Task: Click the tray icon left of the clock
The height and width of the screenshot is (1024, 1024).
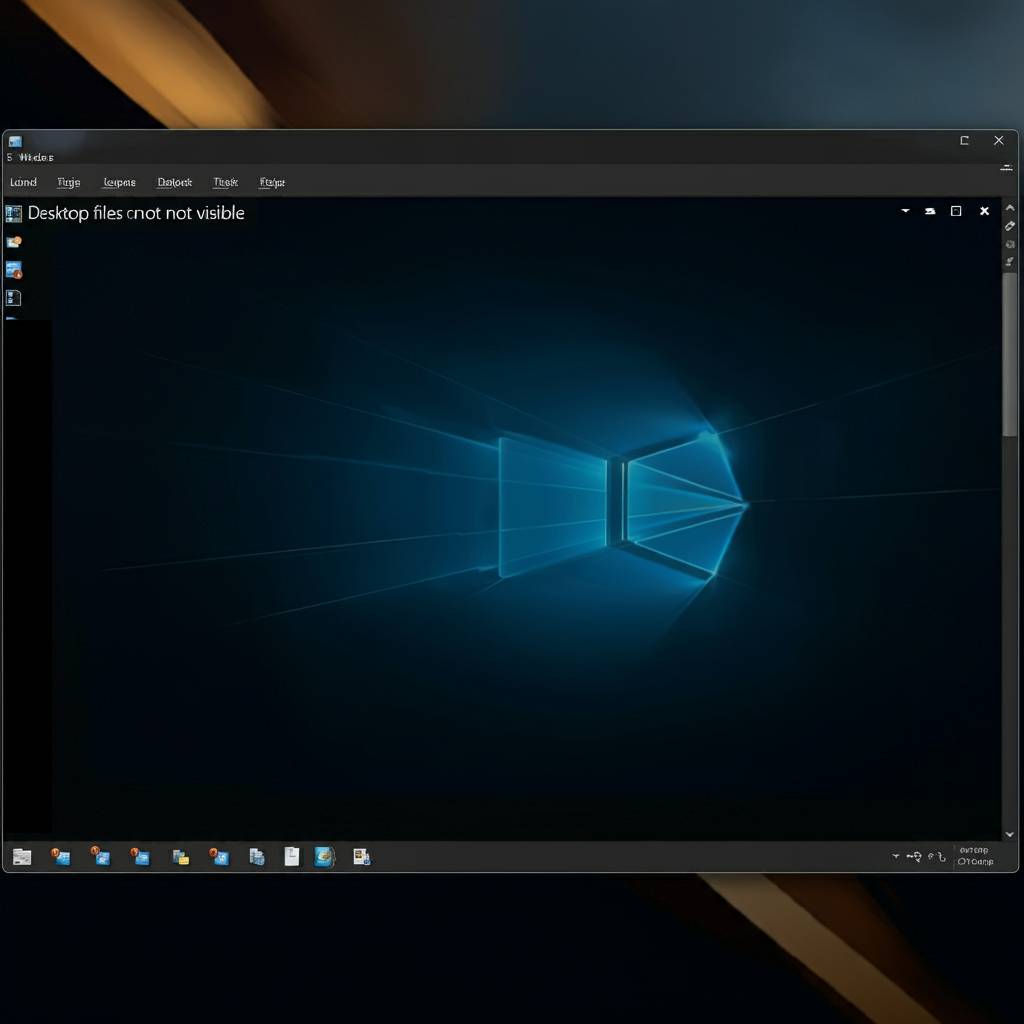Action: (936, 856)
